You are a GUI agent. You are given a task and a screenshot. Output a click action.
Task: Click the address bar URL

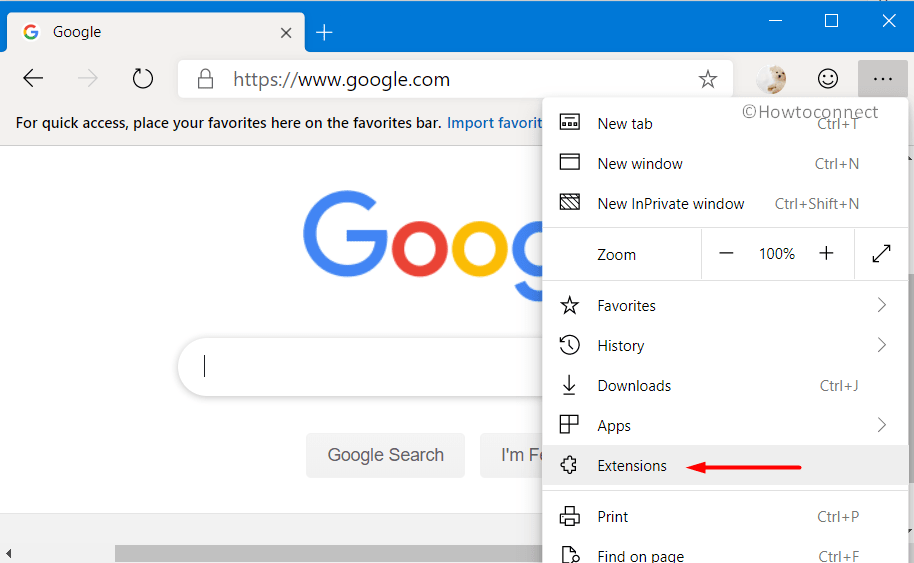(x=342, y=79)
